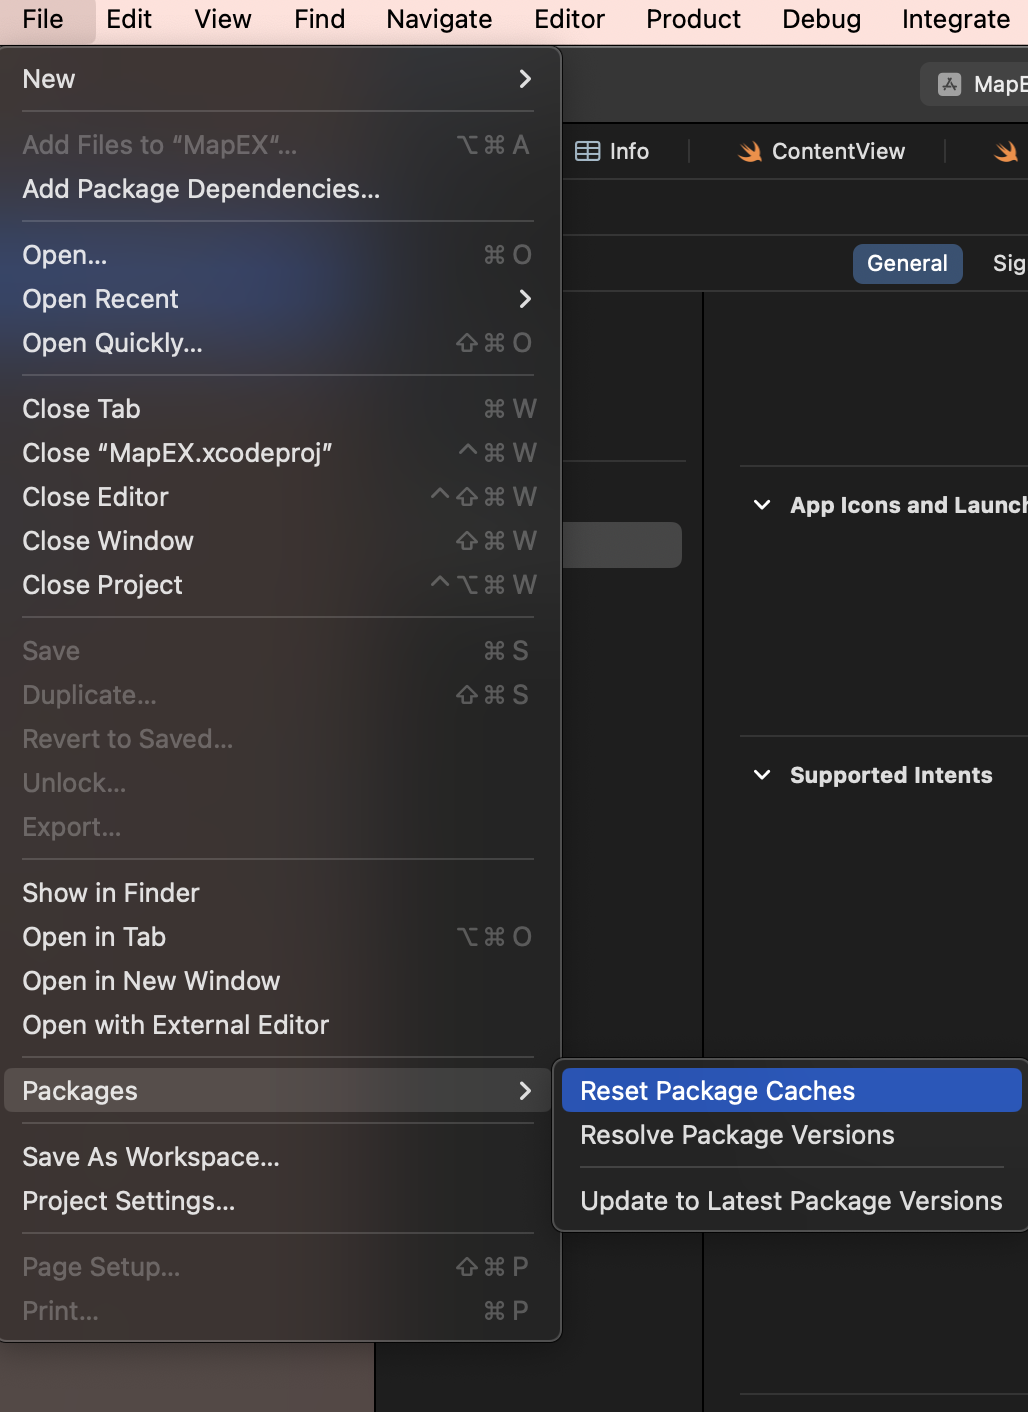Click the MapEX app scheme icon
The image size is (1028, 1412).
[950, 85]
